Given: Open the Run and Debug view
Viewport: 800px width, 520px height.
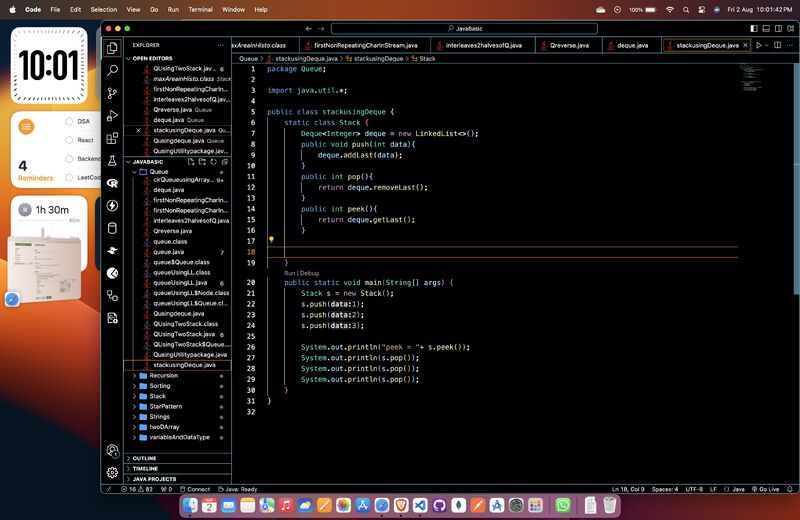Looking at the screenshot, I should (112, 115).
